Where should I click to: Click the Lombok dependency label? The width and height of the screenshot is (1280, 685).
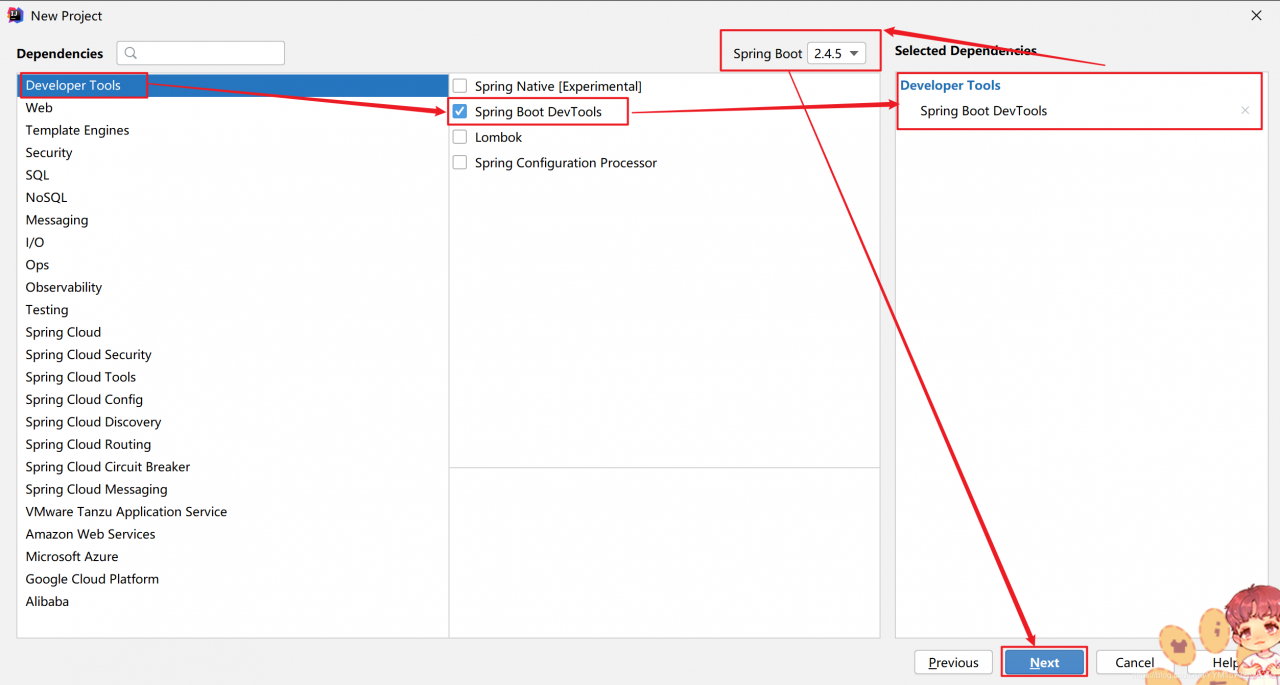(499, 137)
